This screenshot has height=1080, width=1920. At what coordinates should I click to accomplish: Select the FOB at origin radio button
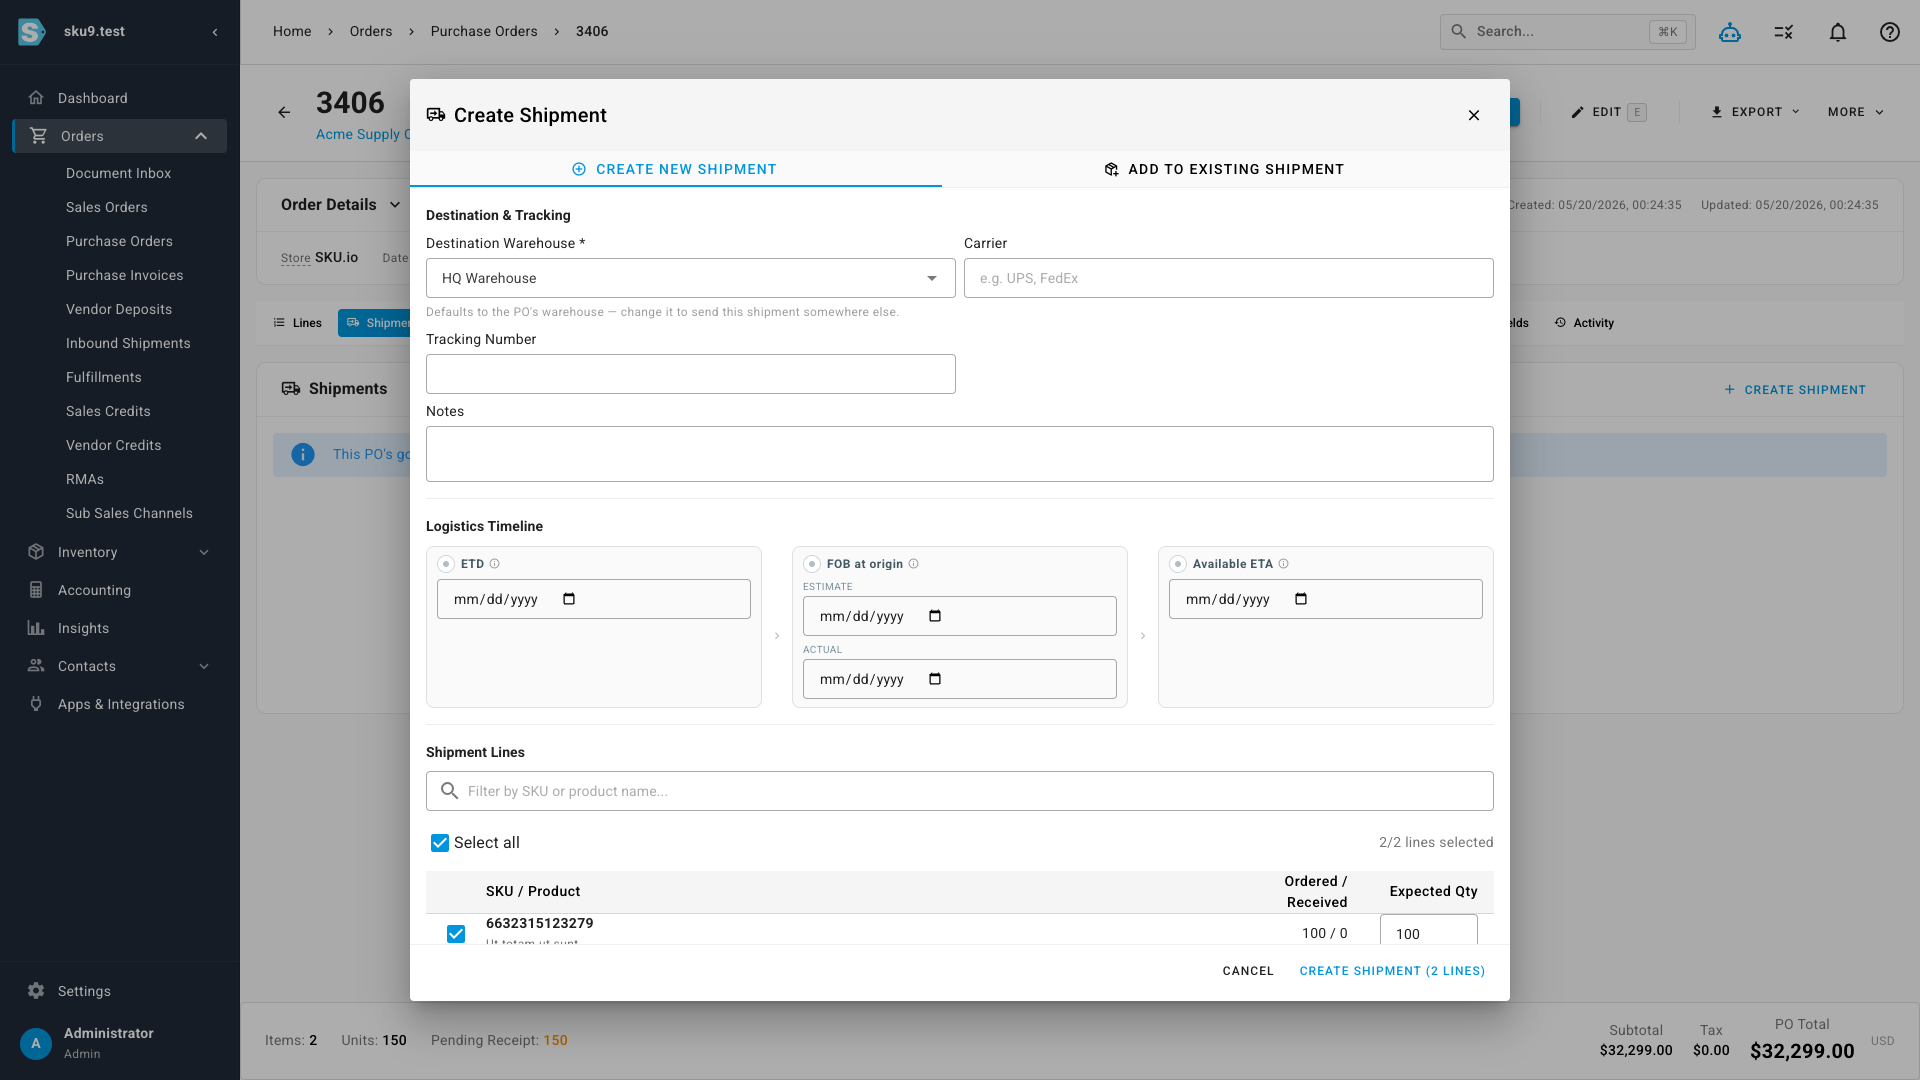[812, 564]
